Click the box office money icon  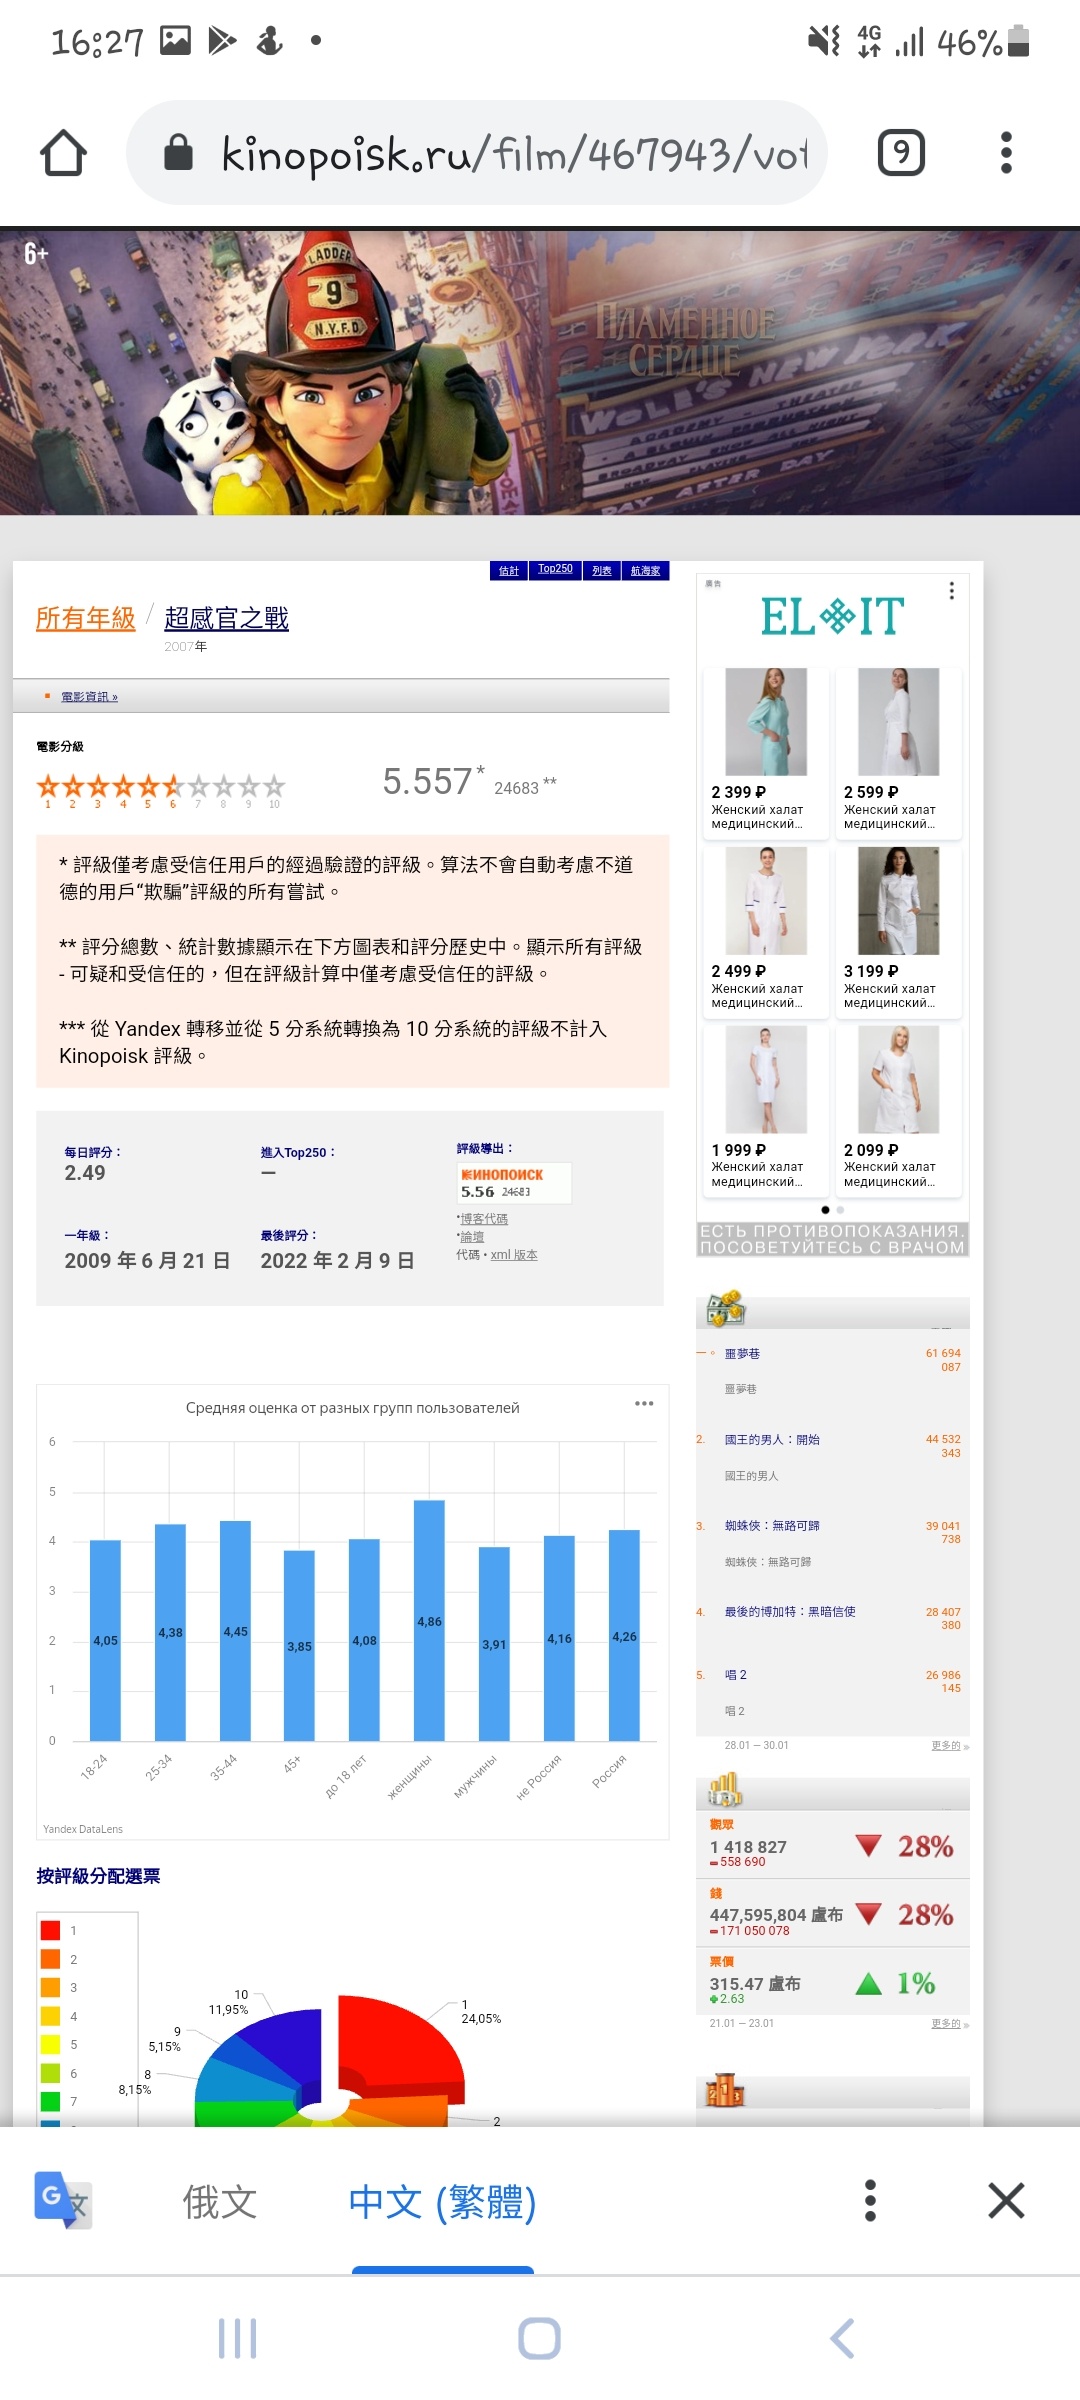[x=725, y=1308]
